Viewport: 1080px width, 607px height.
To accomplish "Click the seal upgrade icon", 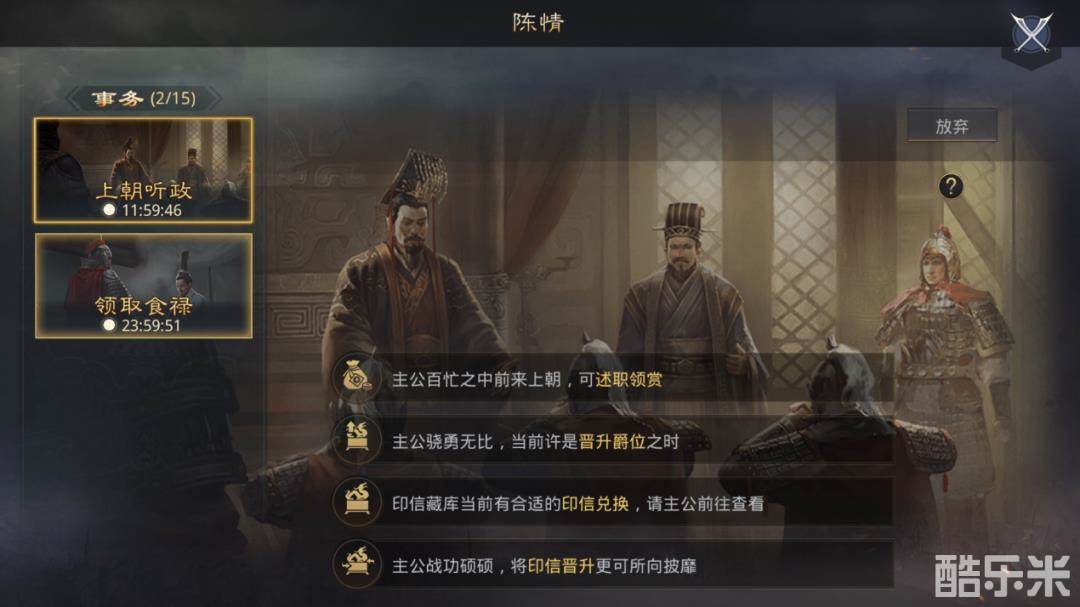I will (357, 564).
